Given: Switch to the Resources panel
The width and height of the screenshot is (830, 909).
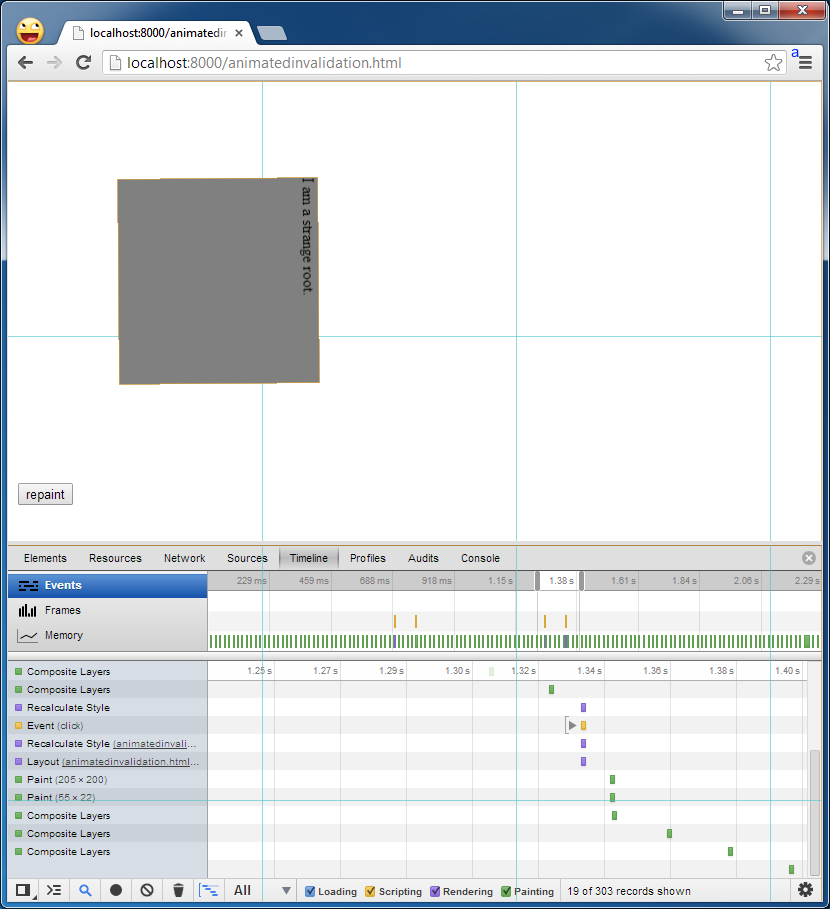Looking at the screenshot, I should click(115, 558).
